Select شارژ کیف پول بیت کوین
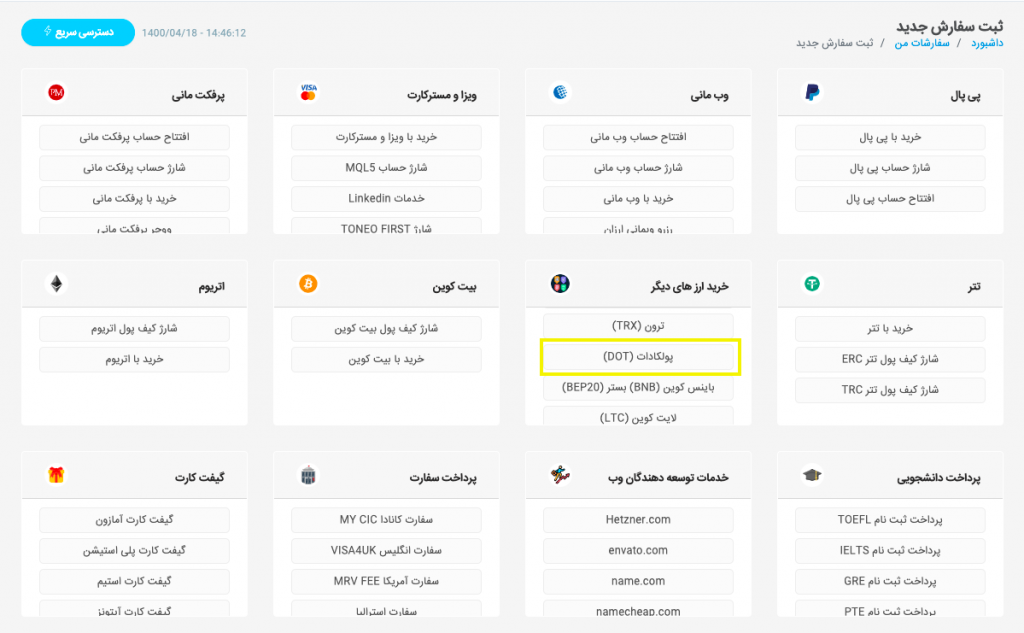 (386, 329)
